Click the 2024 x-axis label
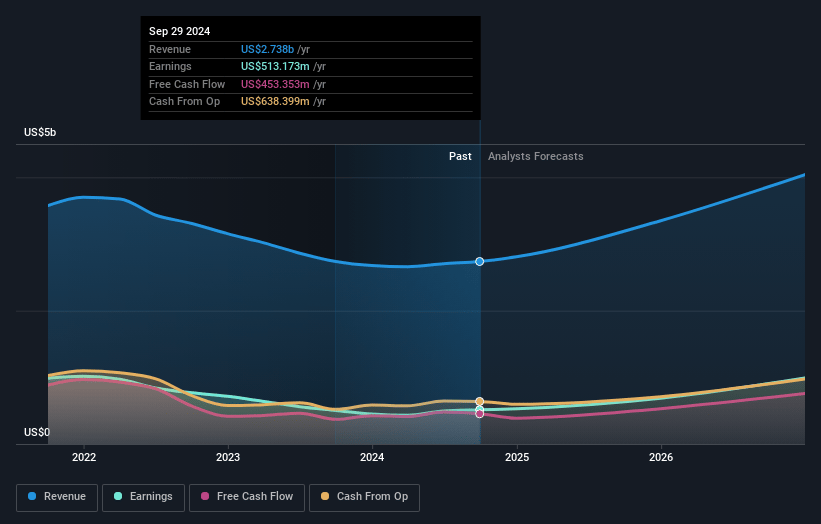The image size is (821, 524). pyautogui.click(x=372, y=457)
